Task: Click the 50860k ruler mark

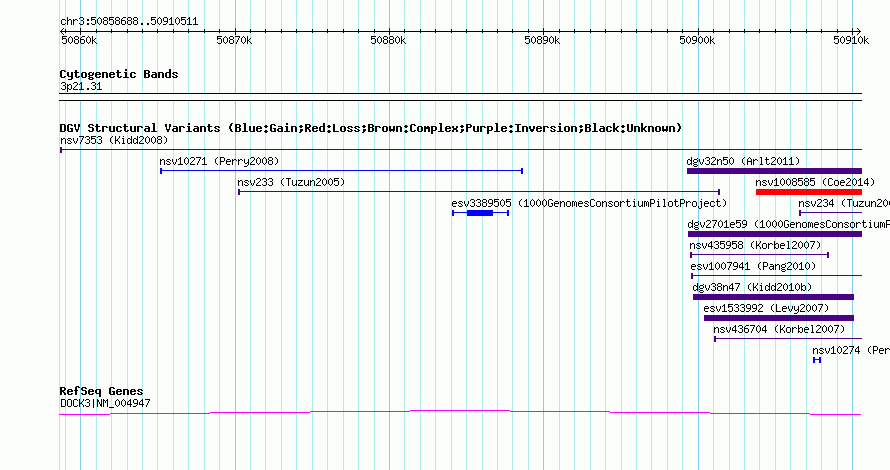Action: (79, 40)
